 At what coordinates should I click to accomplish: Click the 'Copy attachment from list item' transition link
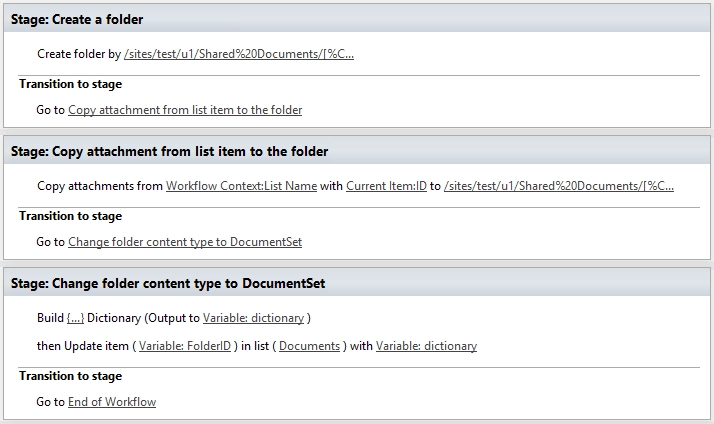(185, 110)
